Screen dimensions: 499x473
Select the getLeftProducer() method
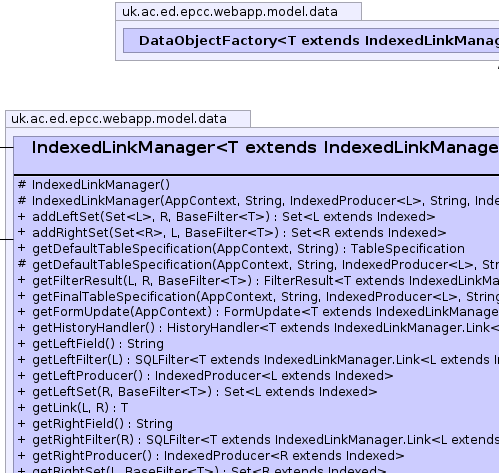point(205,376)
